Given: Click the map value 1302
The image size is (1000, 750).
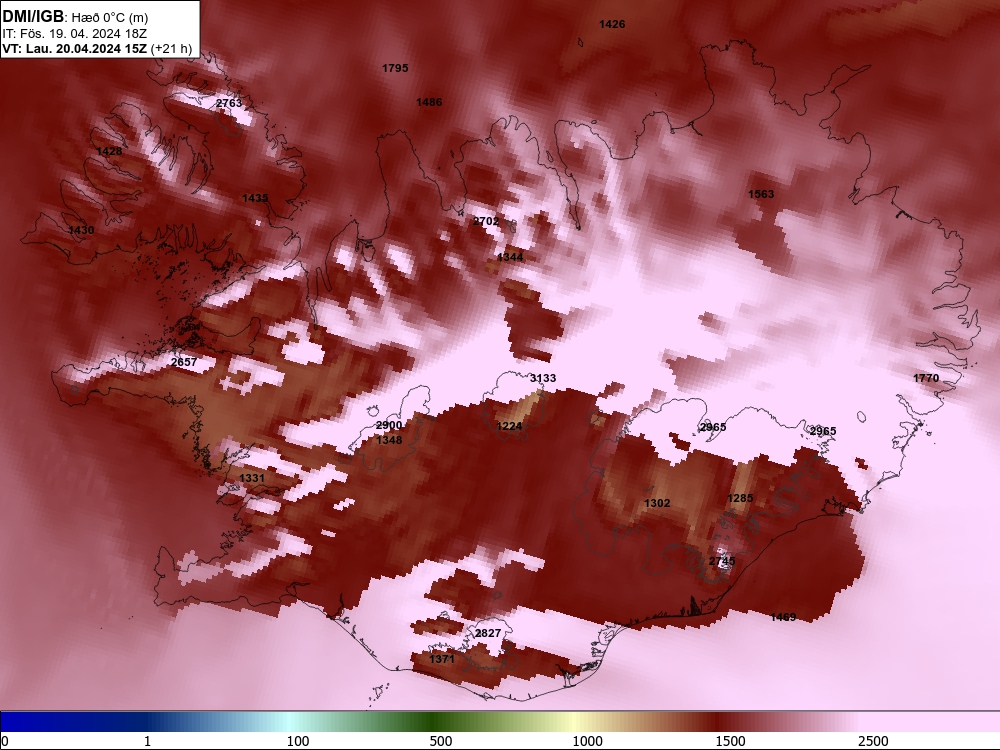Looking at the screenshot, I should 657,503.
